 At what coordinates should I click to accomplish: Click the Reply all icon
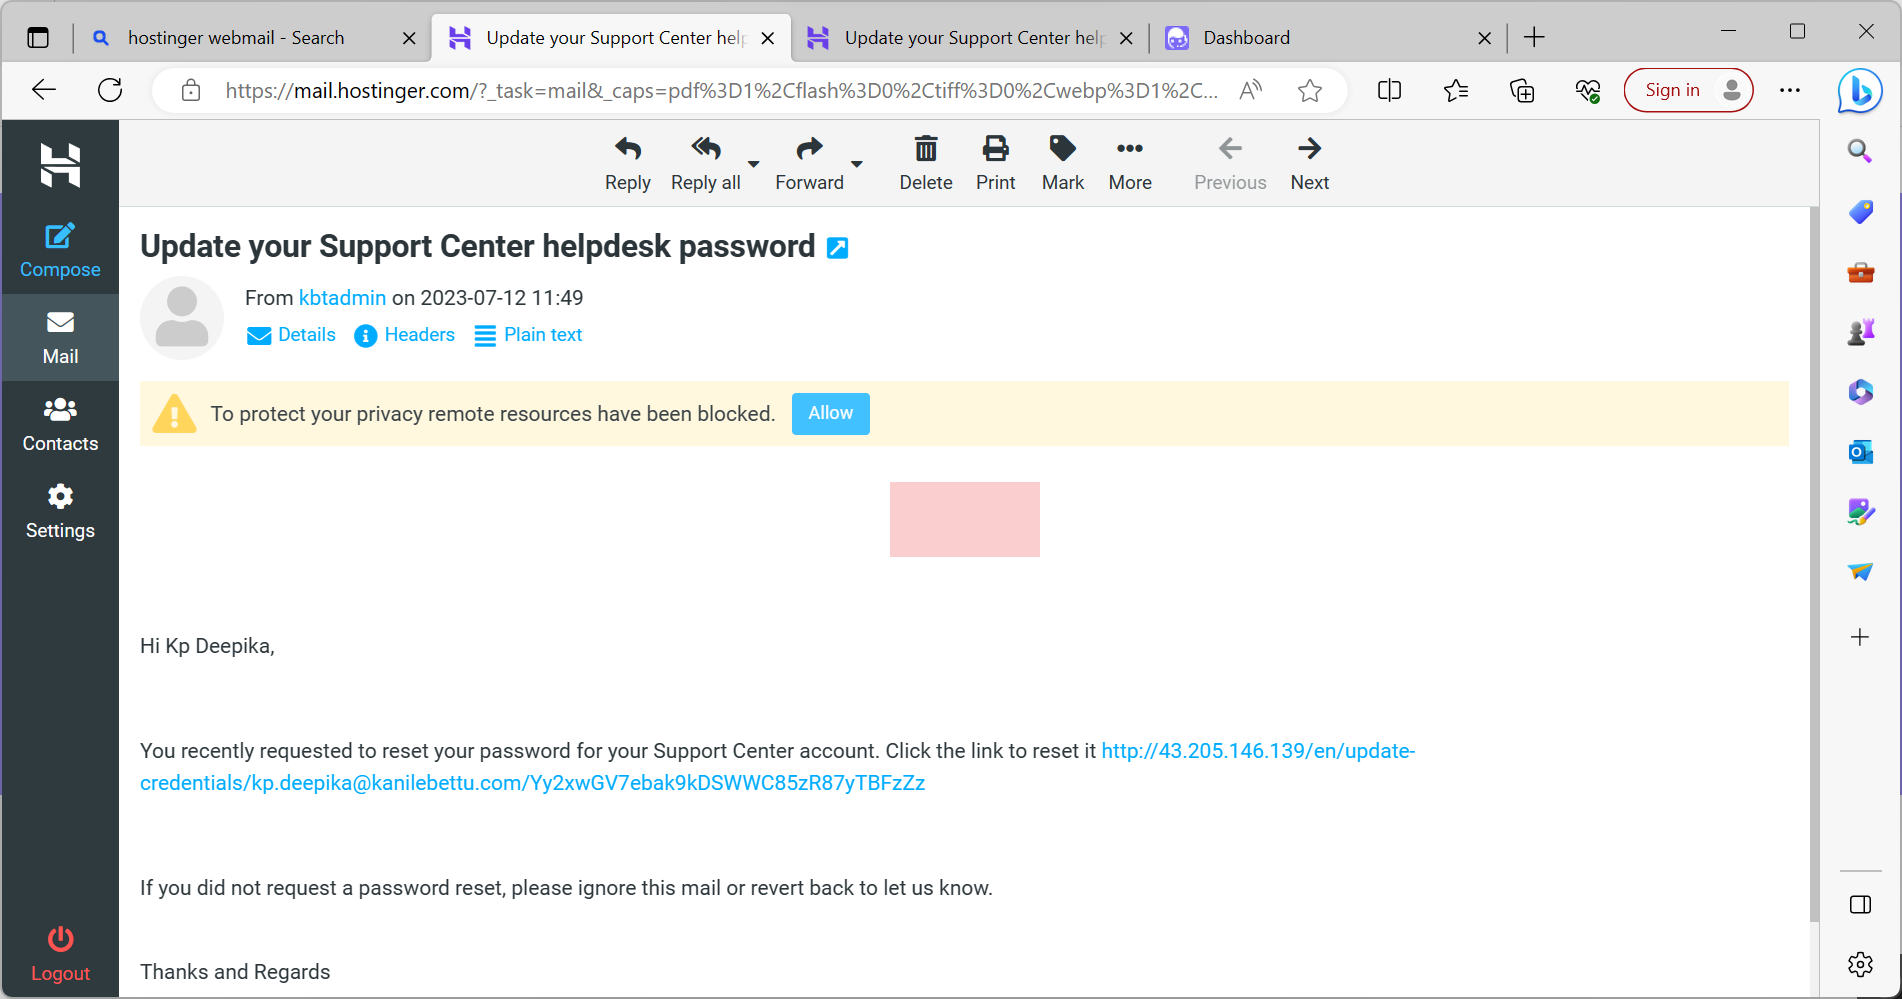[705, 150]
